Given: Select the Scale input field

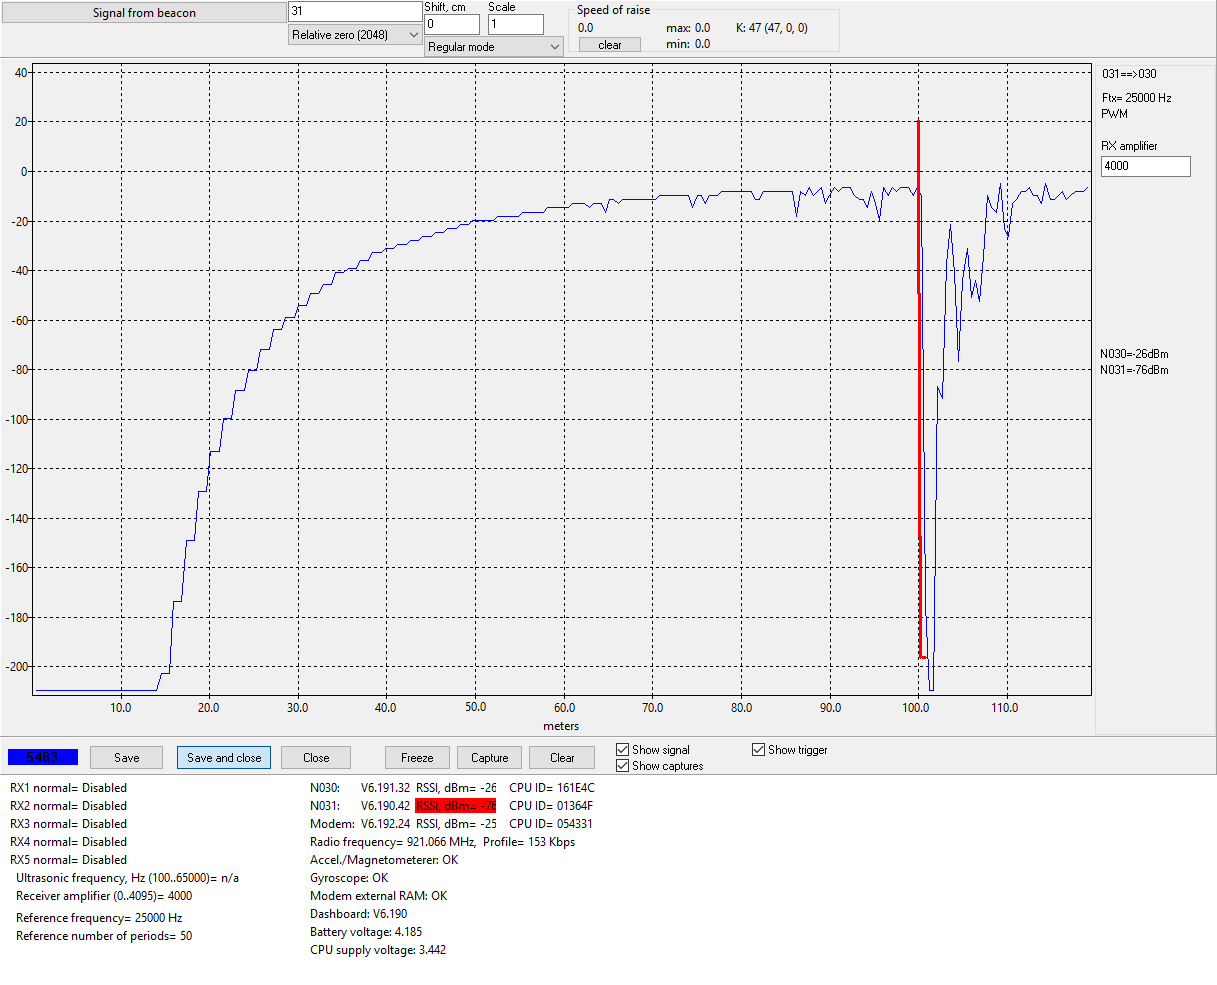Looking at the screenshot, I should coord(516,24).
